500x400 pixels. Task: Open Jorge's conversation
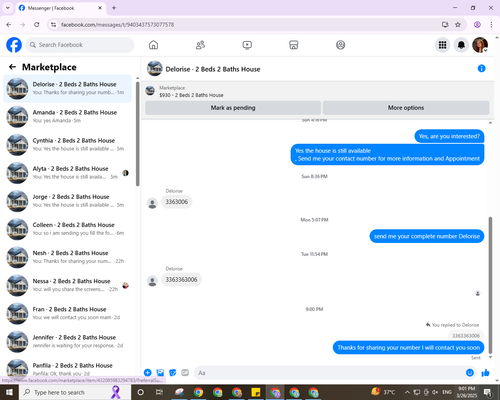pos(67,201)
